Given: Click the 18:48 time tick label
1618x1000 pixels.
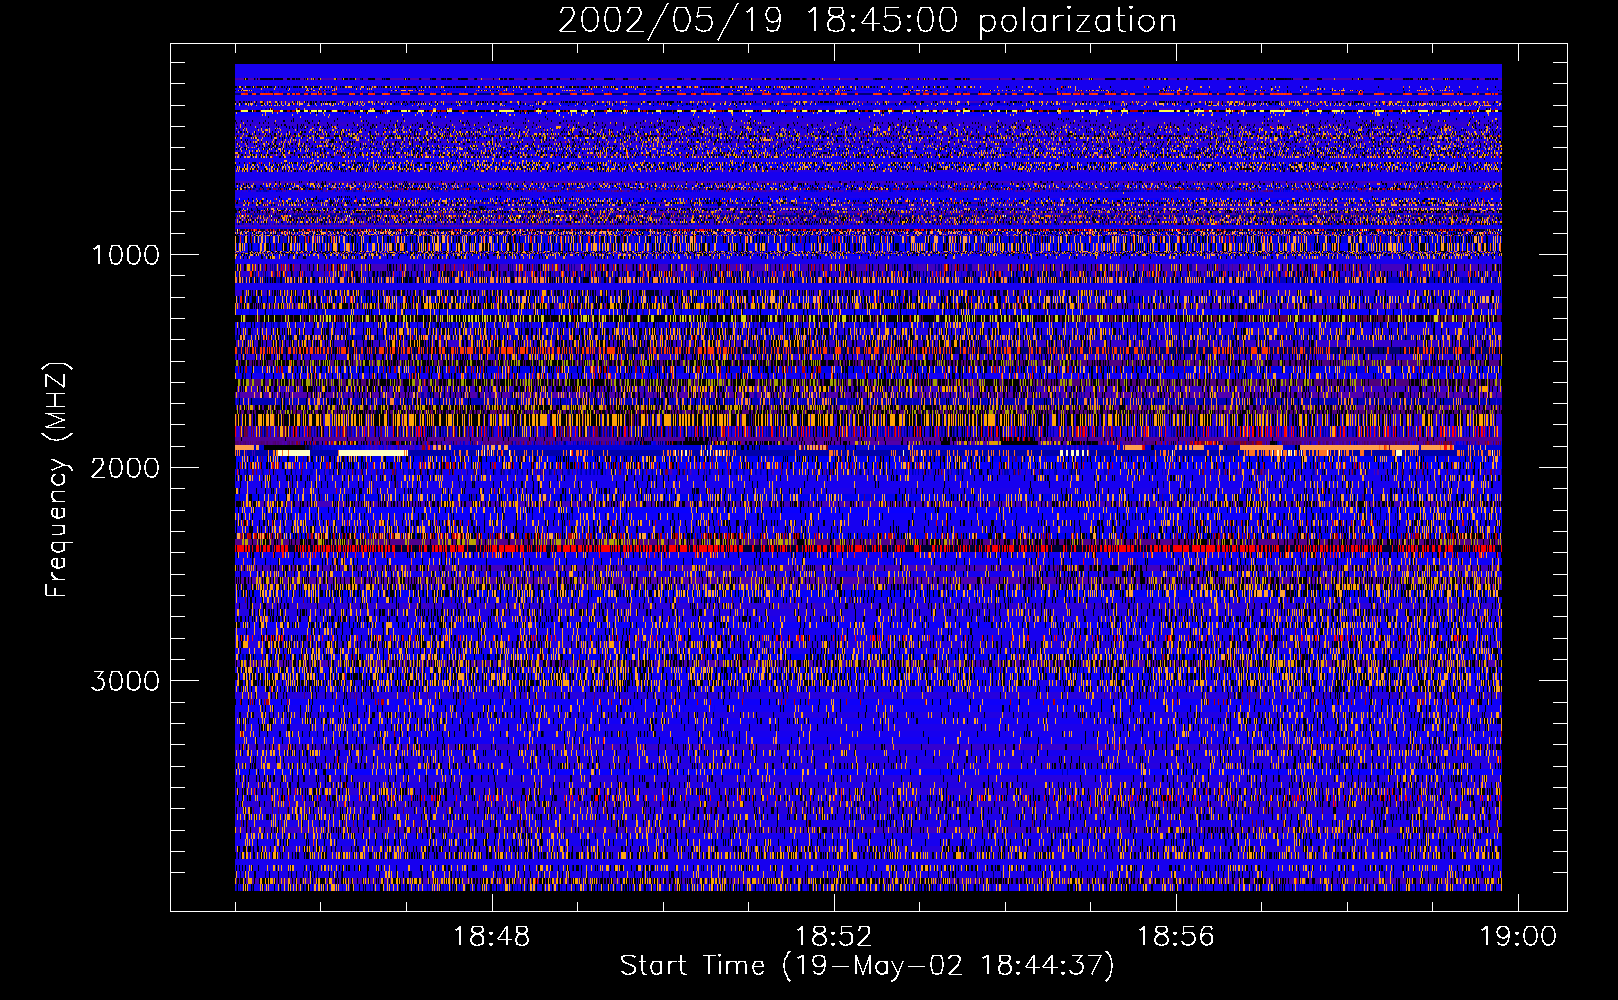Looking at the screenshot, I should 491,937.
